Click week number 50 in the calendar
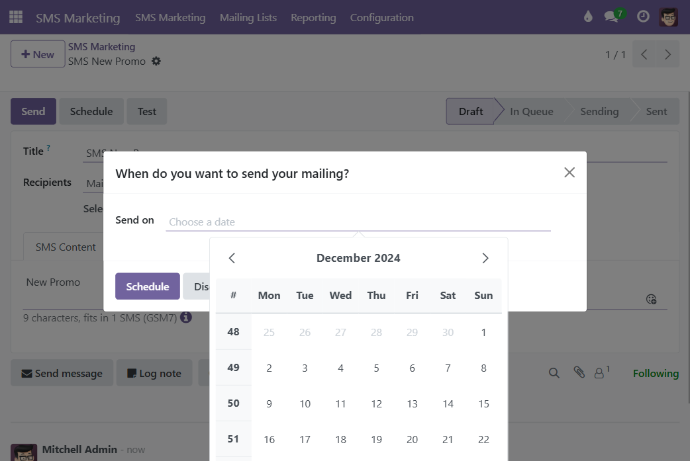Viewport: 690px width, 461px height. pos(233,403)
